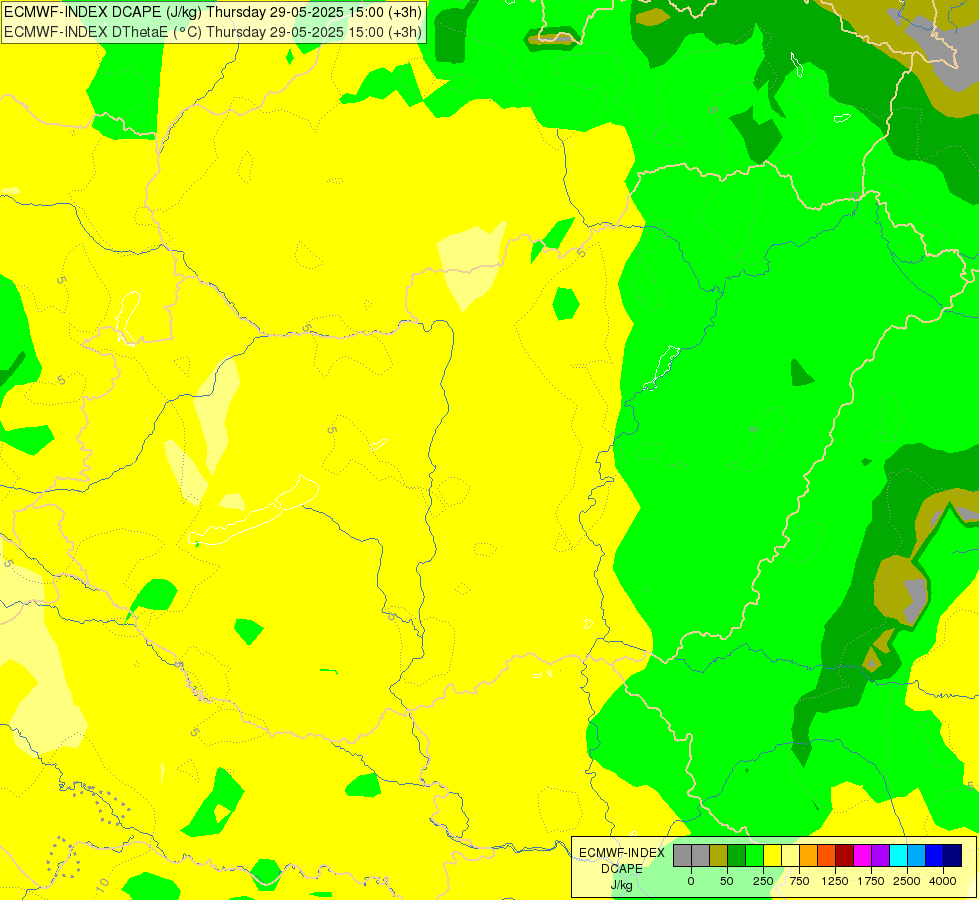Image resolution: width=979 pixels, height=900 pixels.
Task: Click the legend value '4000'
Action: (x=943, y=881)
